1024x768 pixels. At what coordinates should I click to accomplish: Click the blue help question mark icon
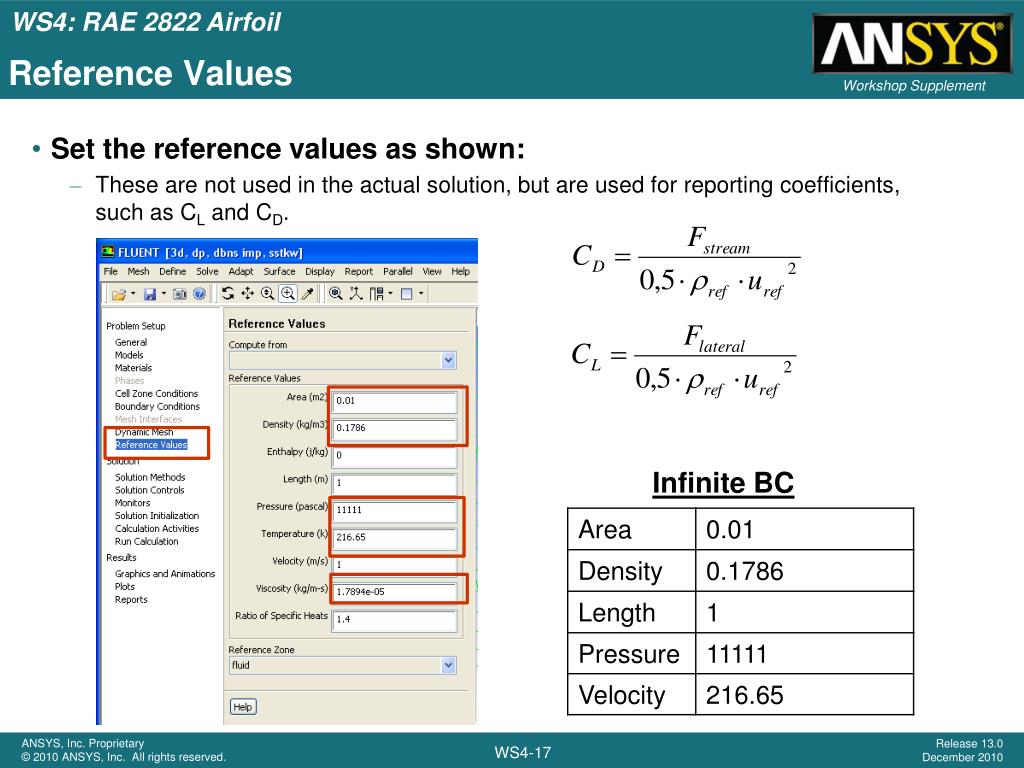199,294
